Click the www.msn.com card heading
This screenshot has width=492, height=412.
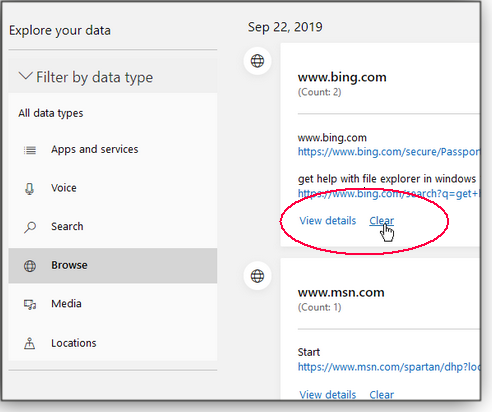[341, 293]
